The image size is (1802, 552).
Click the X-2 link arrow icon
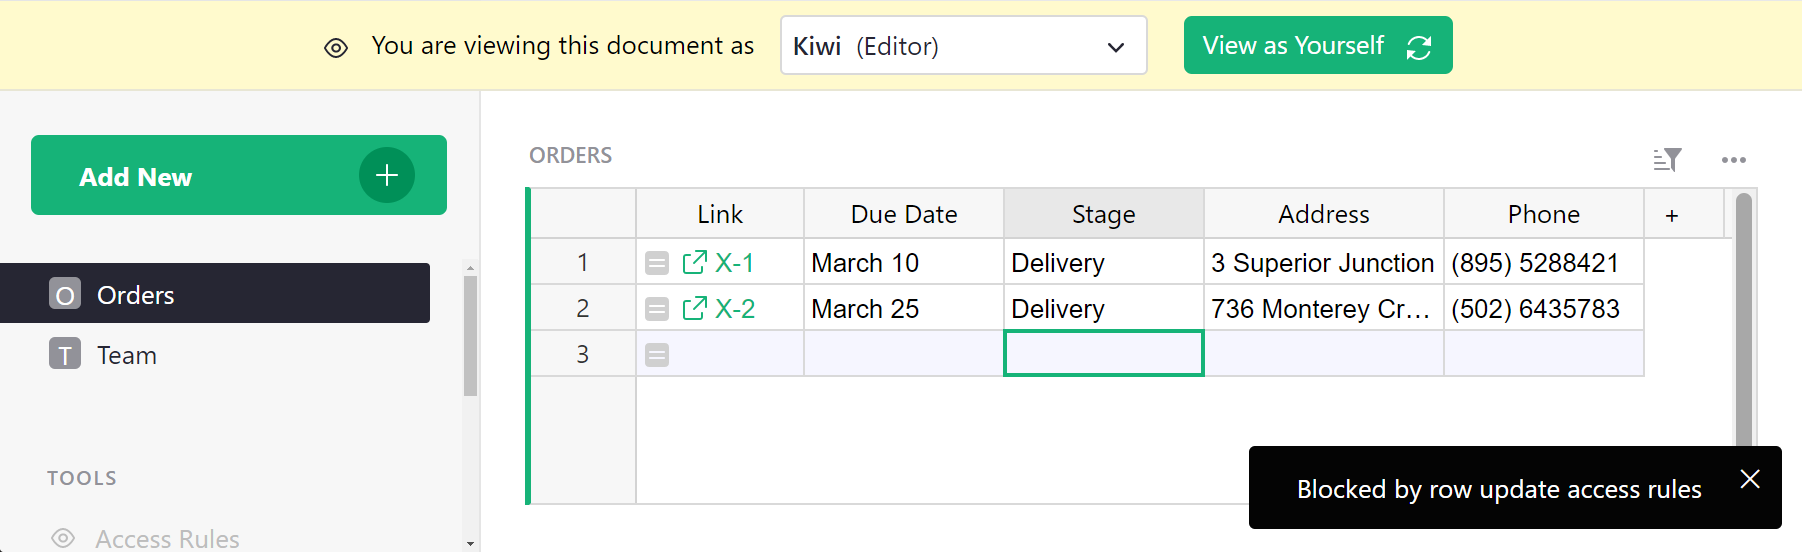(x=694, y=309)
